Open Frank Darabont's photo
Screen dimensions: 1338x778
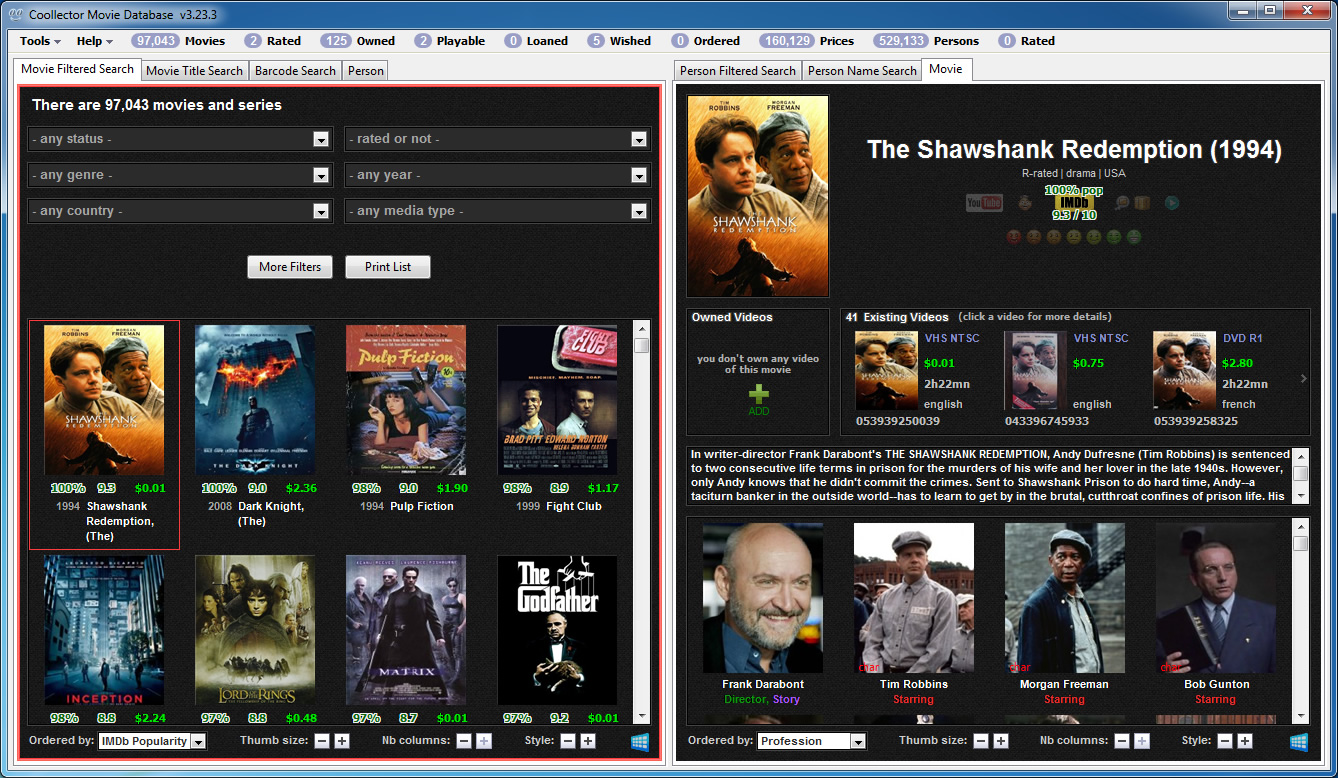coord(763,598)
